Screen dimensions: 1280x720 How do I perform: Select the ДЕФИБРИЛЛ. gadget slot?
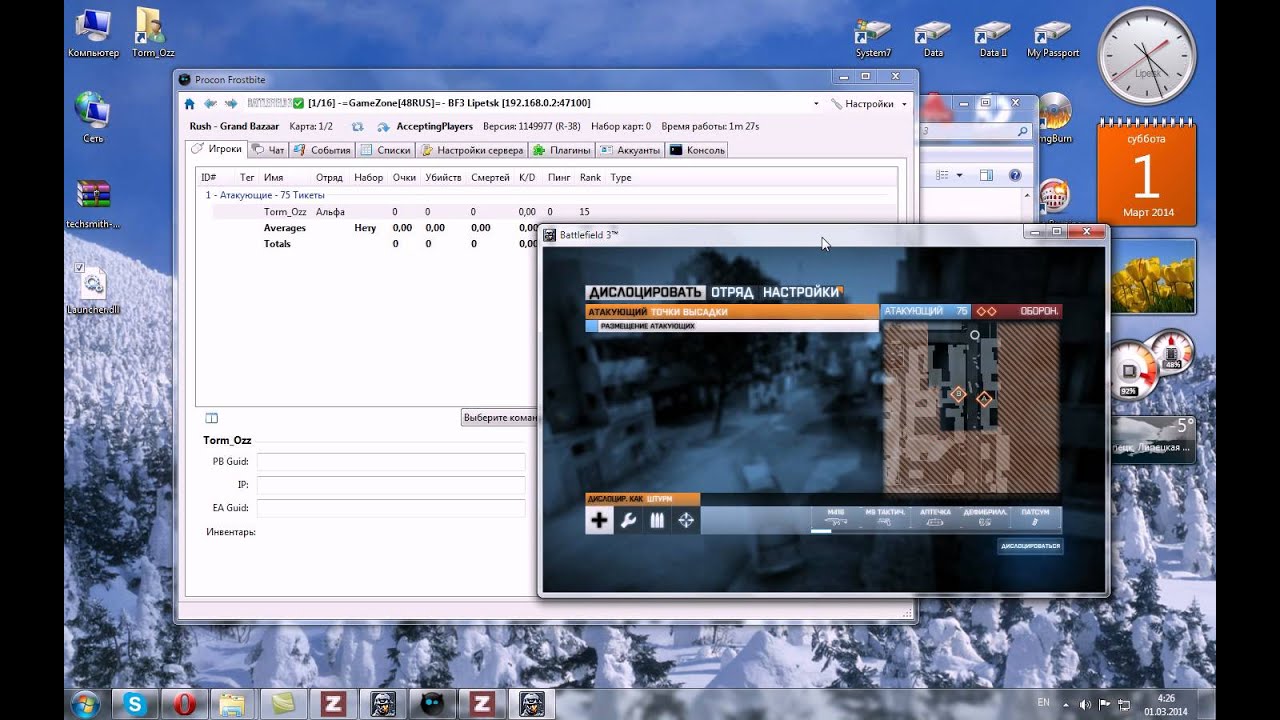coord(985,518)
